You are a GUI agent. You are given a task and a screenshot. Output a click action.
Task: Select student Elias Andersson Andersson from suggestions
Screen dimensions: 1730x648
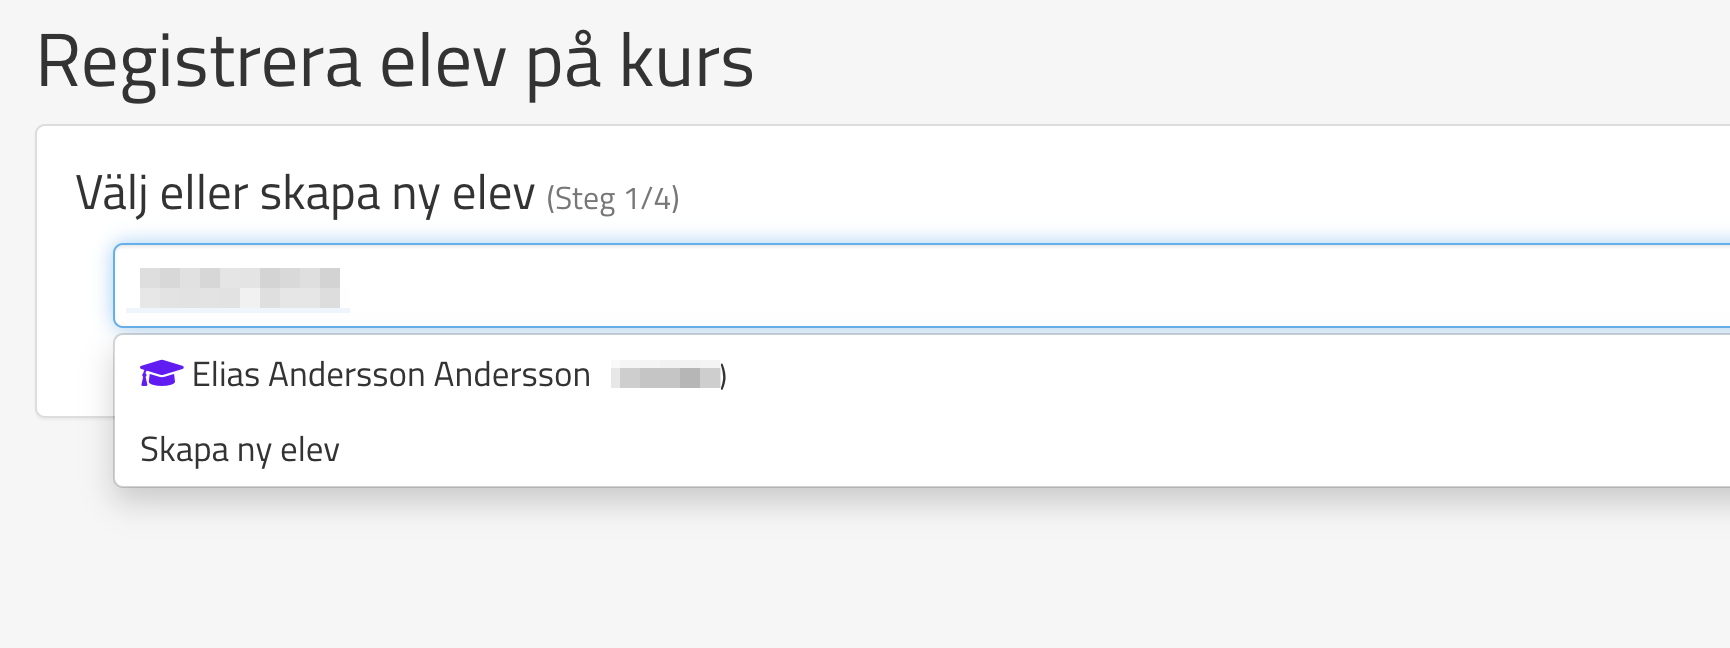point(391,375)
